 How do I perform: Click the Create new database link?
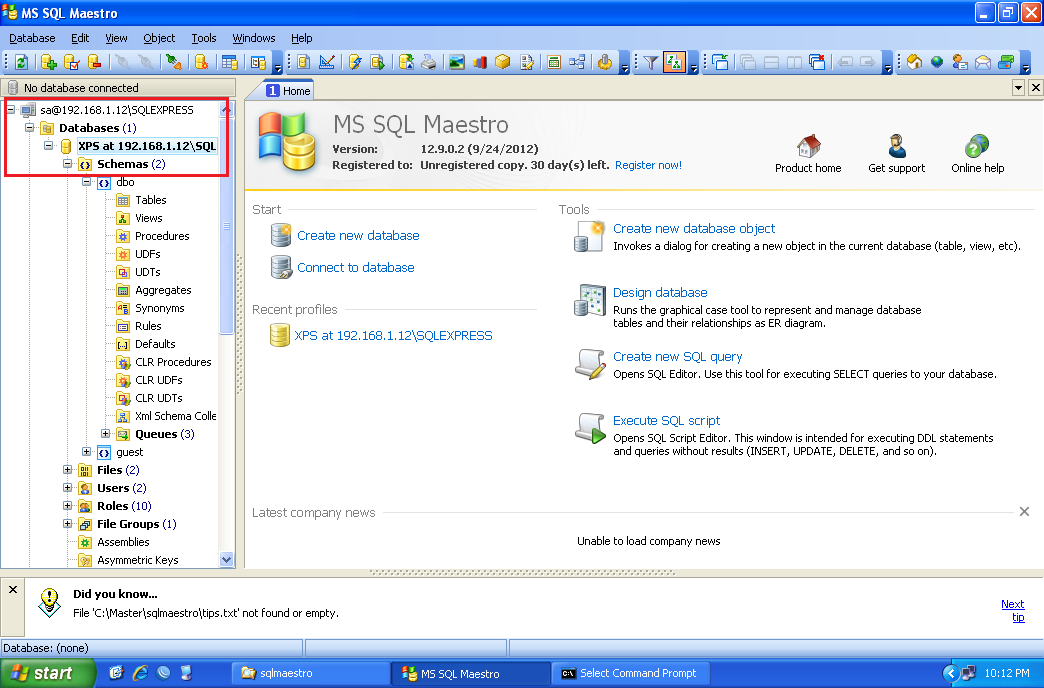[x=358, y=235]
